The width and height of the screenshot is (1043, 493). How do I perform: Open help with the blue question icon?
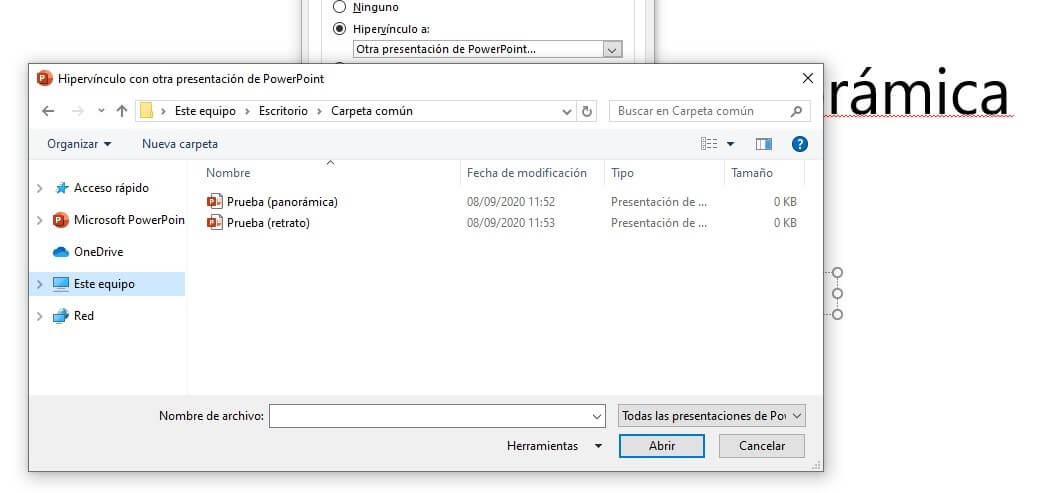coord(800,144)
